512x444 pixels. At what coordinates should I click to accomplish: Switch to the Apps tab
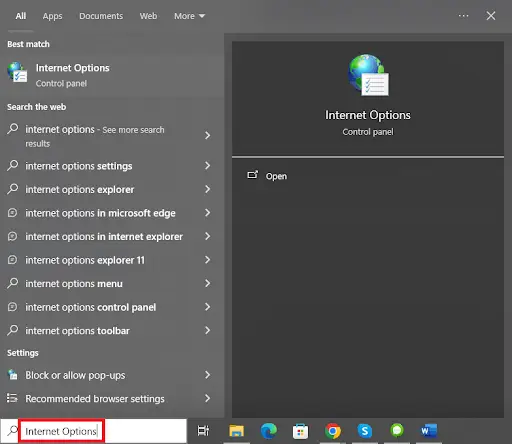(52, 16)
